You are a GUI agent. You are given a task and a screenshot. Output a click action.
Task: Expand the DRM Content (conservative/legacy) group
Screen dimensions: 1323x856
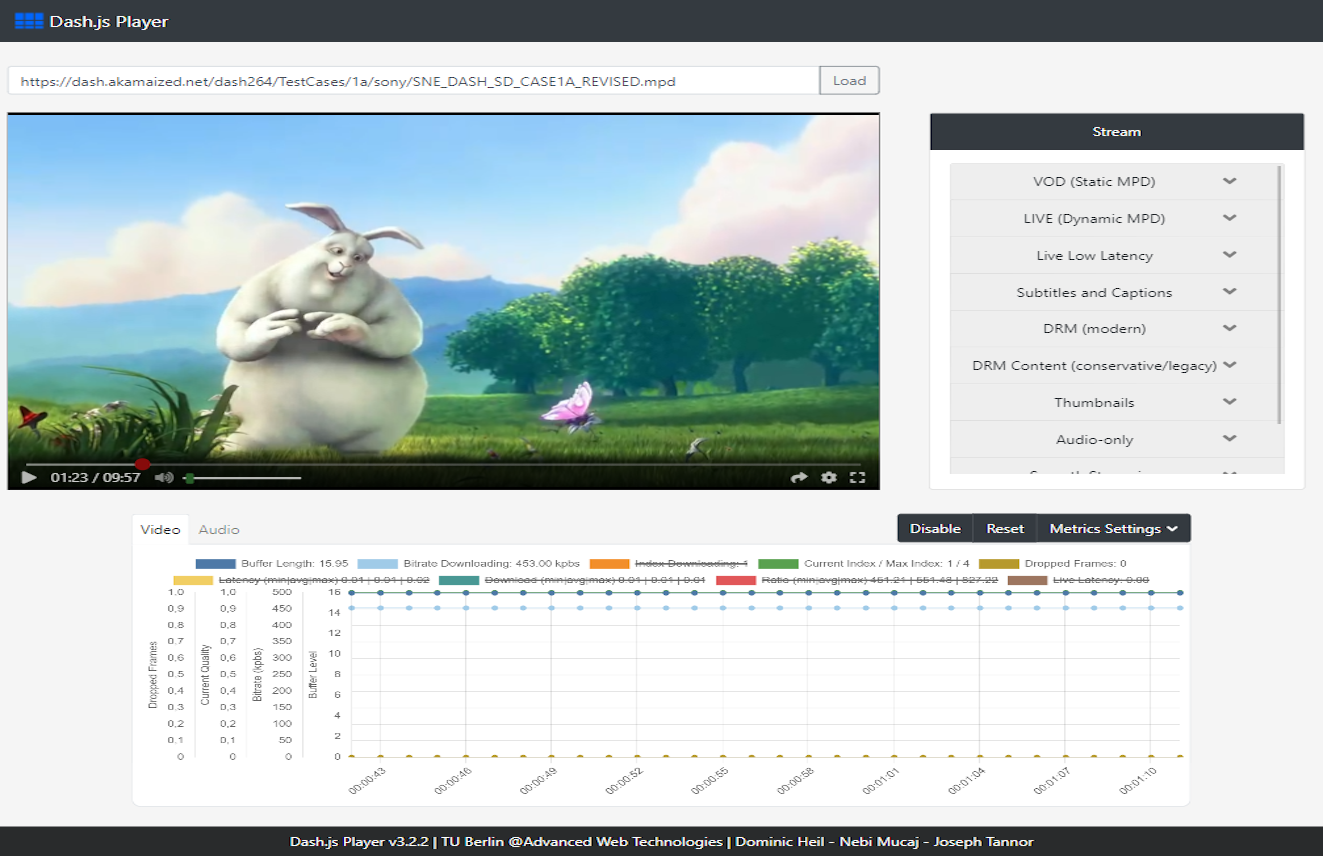coord(1115,366)
